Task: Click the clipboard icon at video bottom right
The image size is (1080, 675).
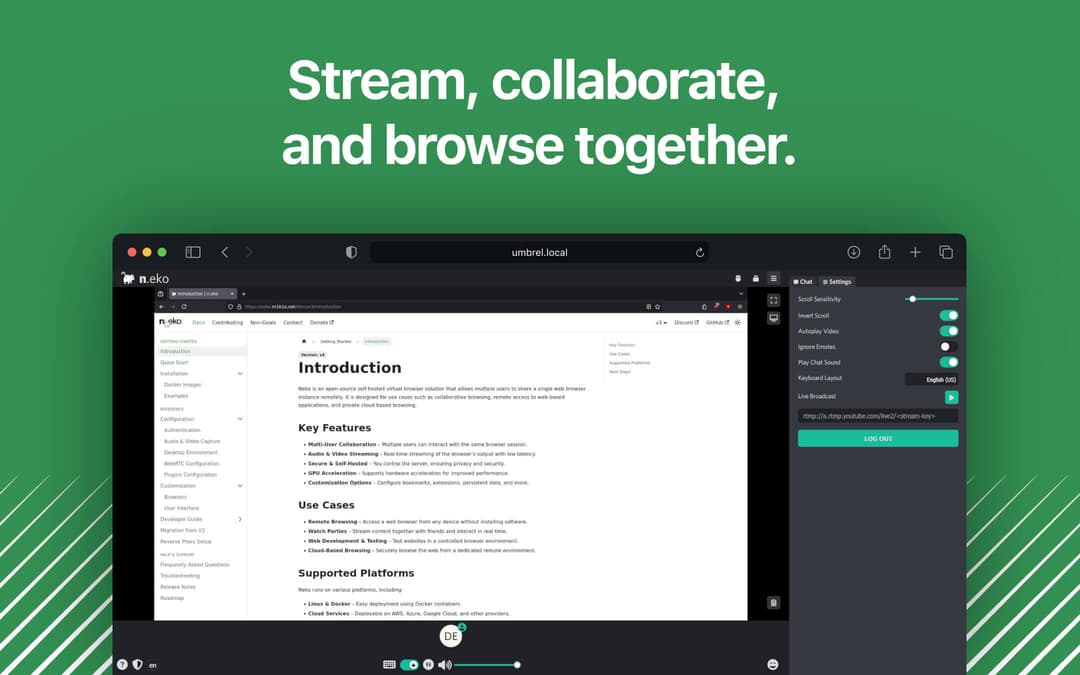Action: coord(773,602)
